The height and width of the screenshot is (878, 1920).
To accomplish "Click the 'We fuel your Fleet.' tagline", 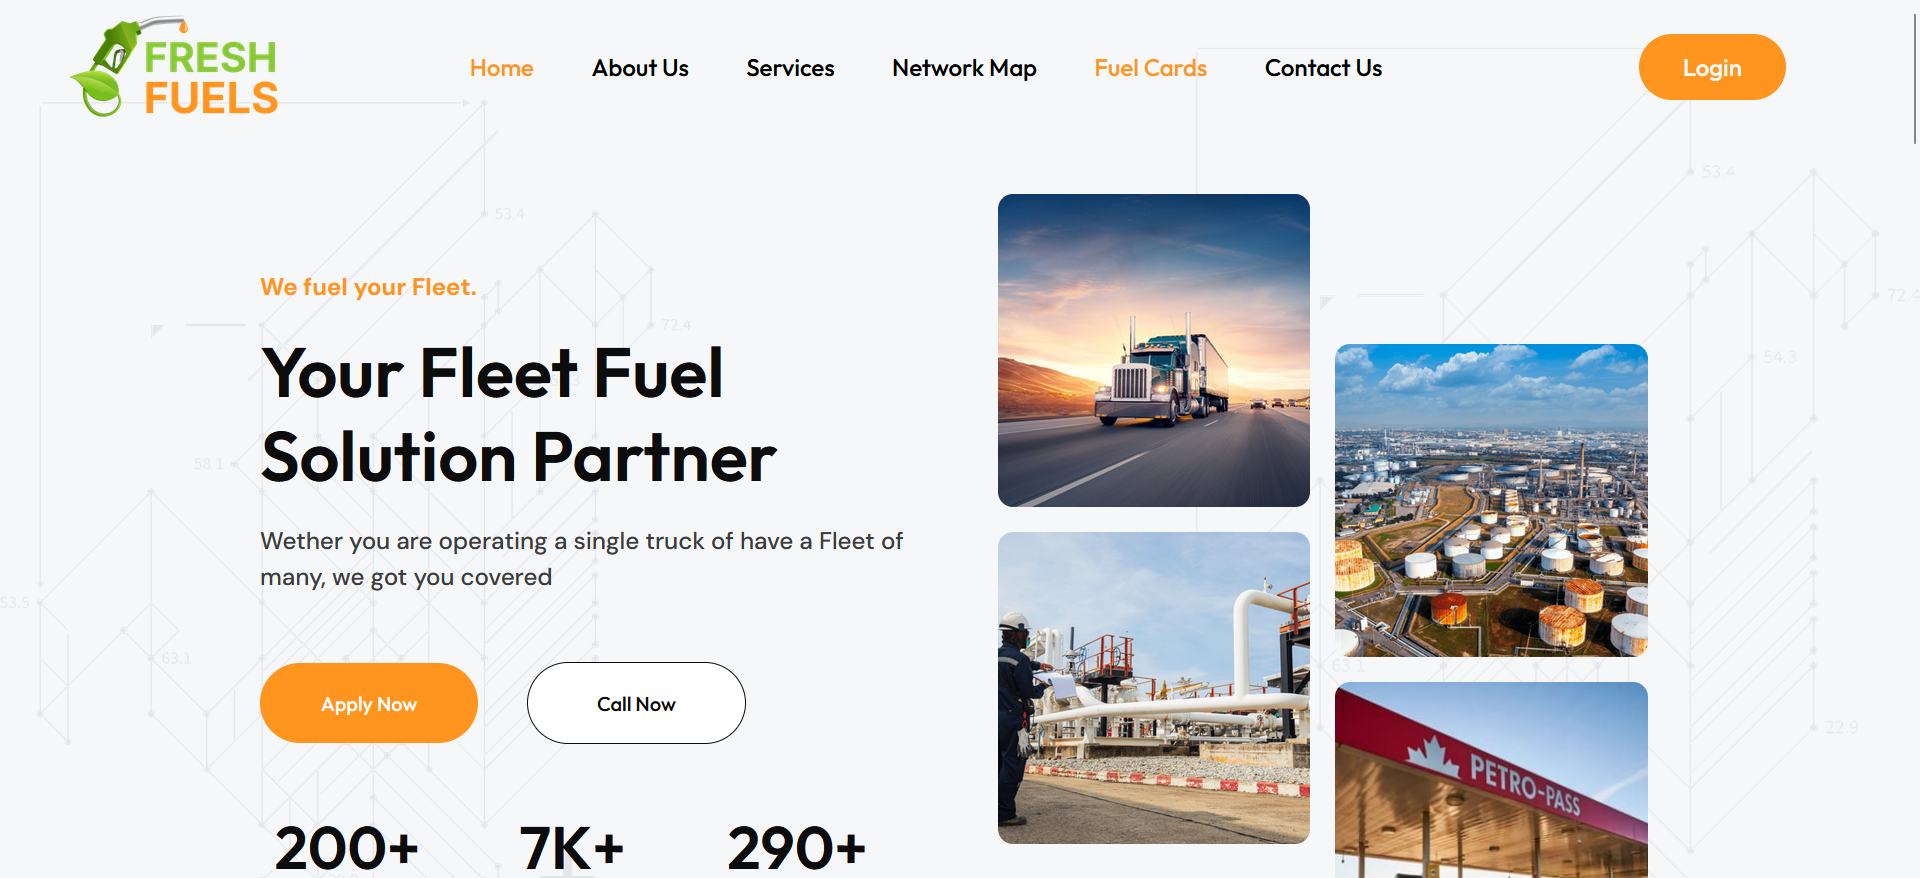I will click(x=368, y=287).
